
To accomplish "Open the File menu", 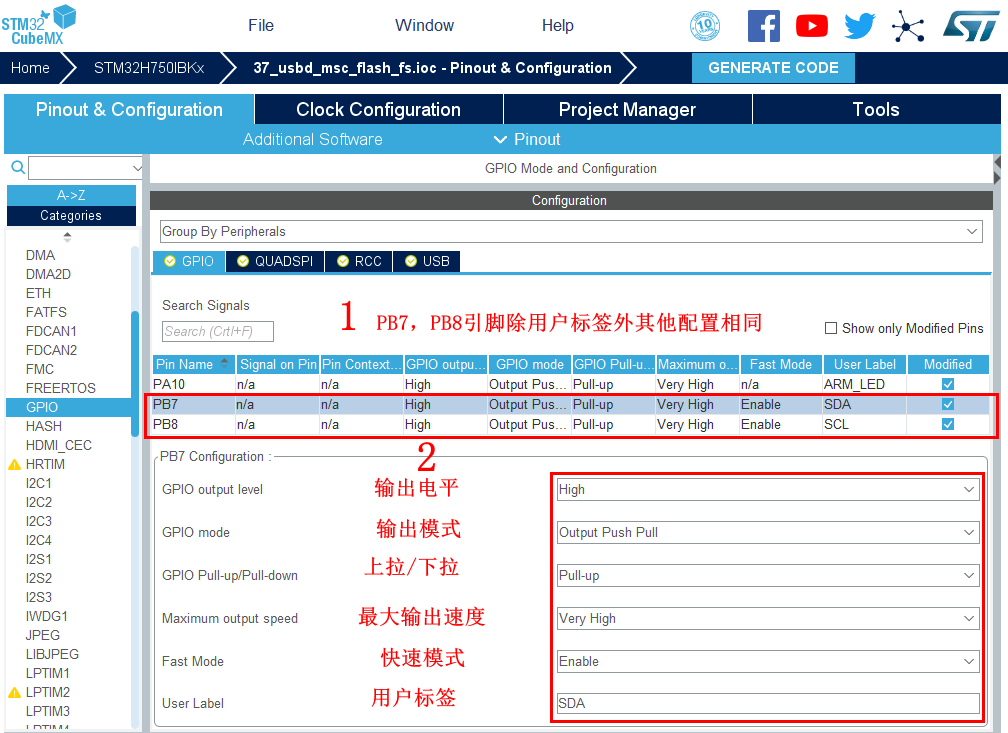I will [261, 26].
